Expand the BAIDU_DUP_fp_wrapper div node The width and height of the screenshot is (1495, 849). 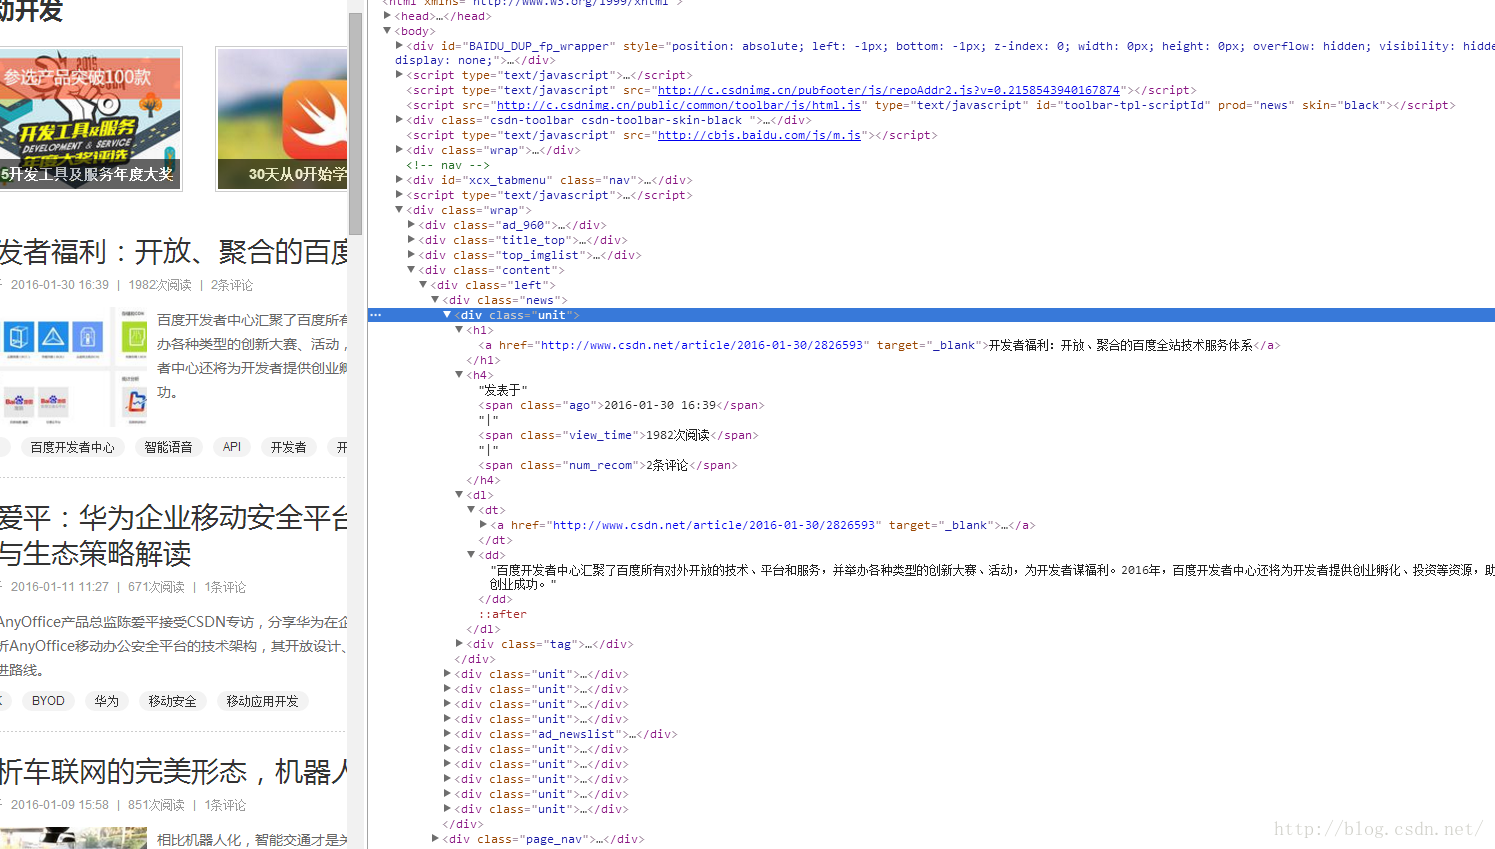[400, 45]
